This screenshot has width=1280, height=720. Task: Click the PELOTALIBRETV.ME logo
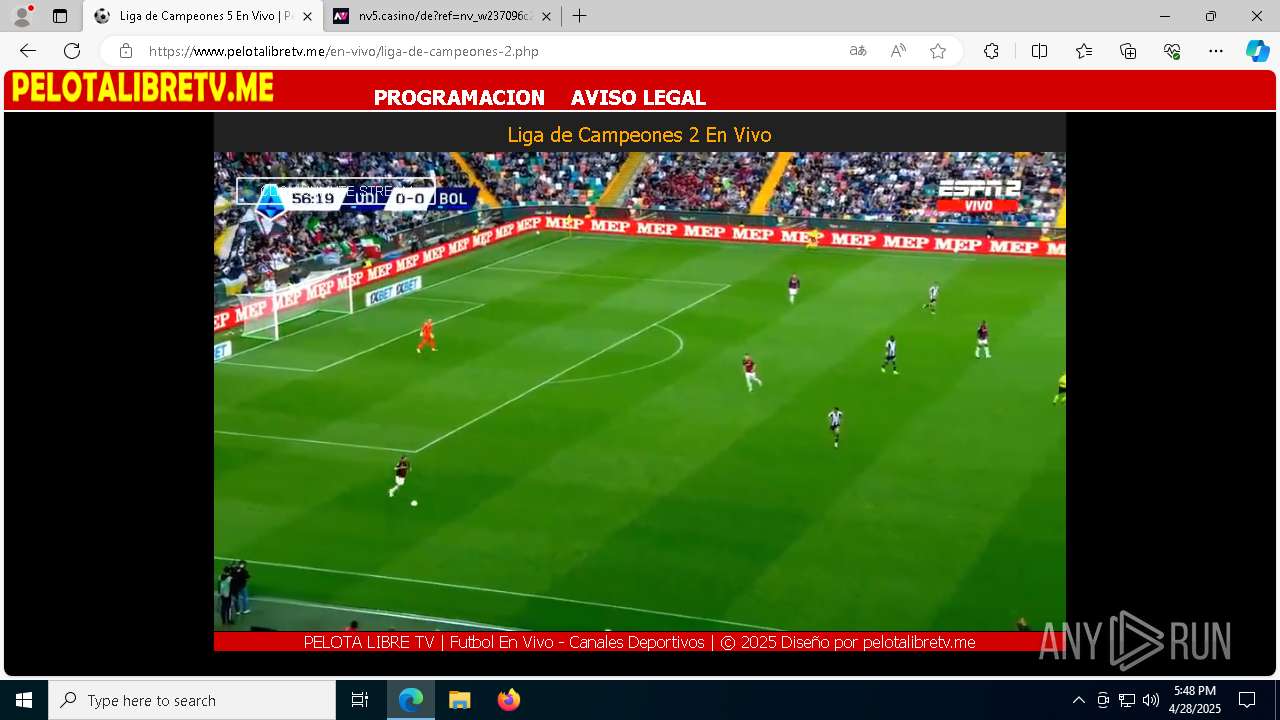pos(142,88)
